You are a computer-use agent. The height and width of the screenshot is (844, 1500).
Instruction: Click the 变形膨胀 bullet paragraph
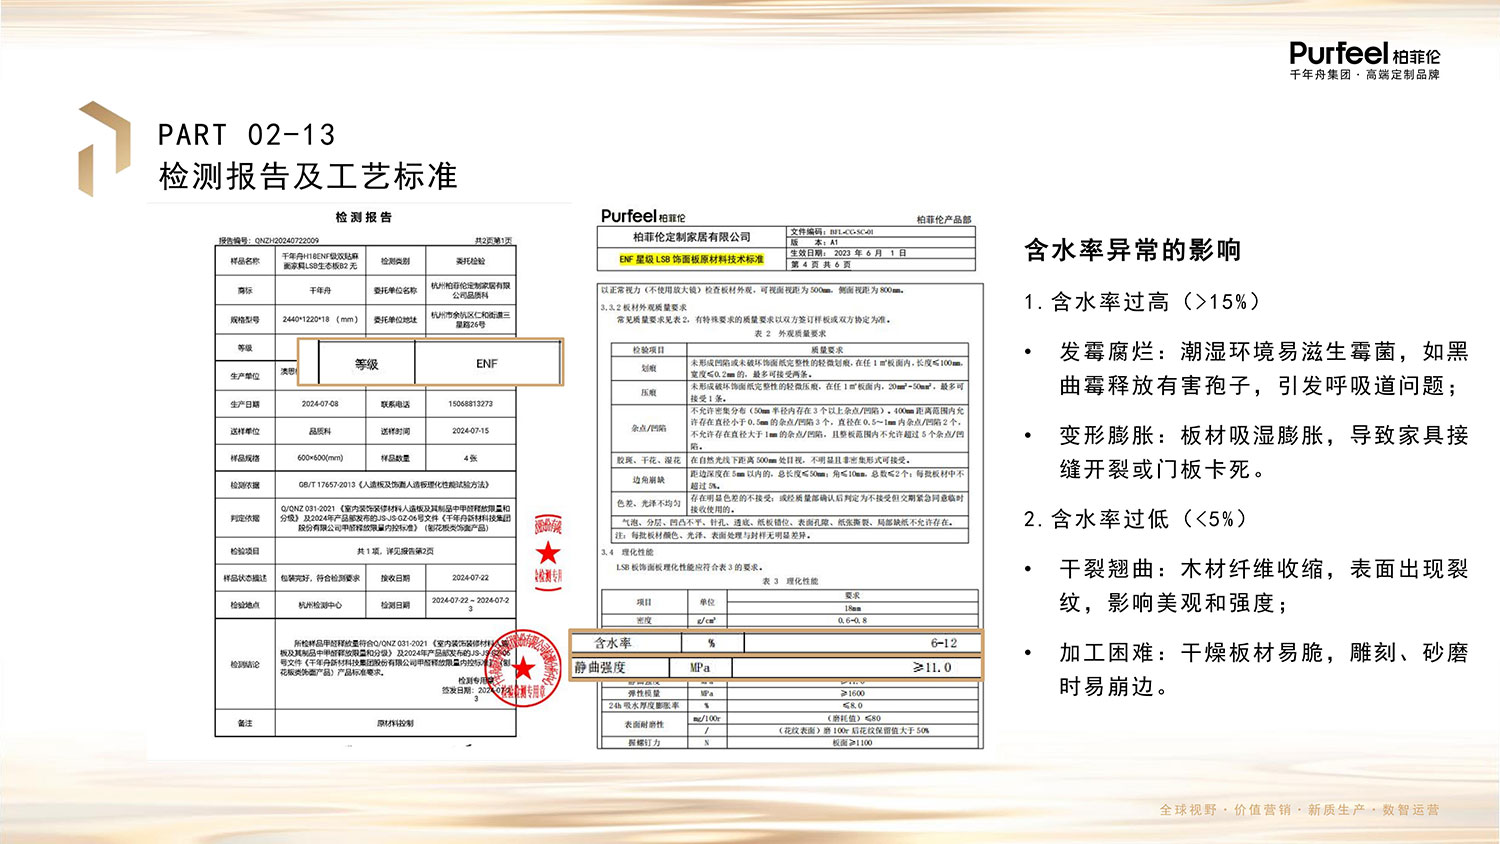click(1264, 452)
